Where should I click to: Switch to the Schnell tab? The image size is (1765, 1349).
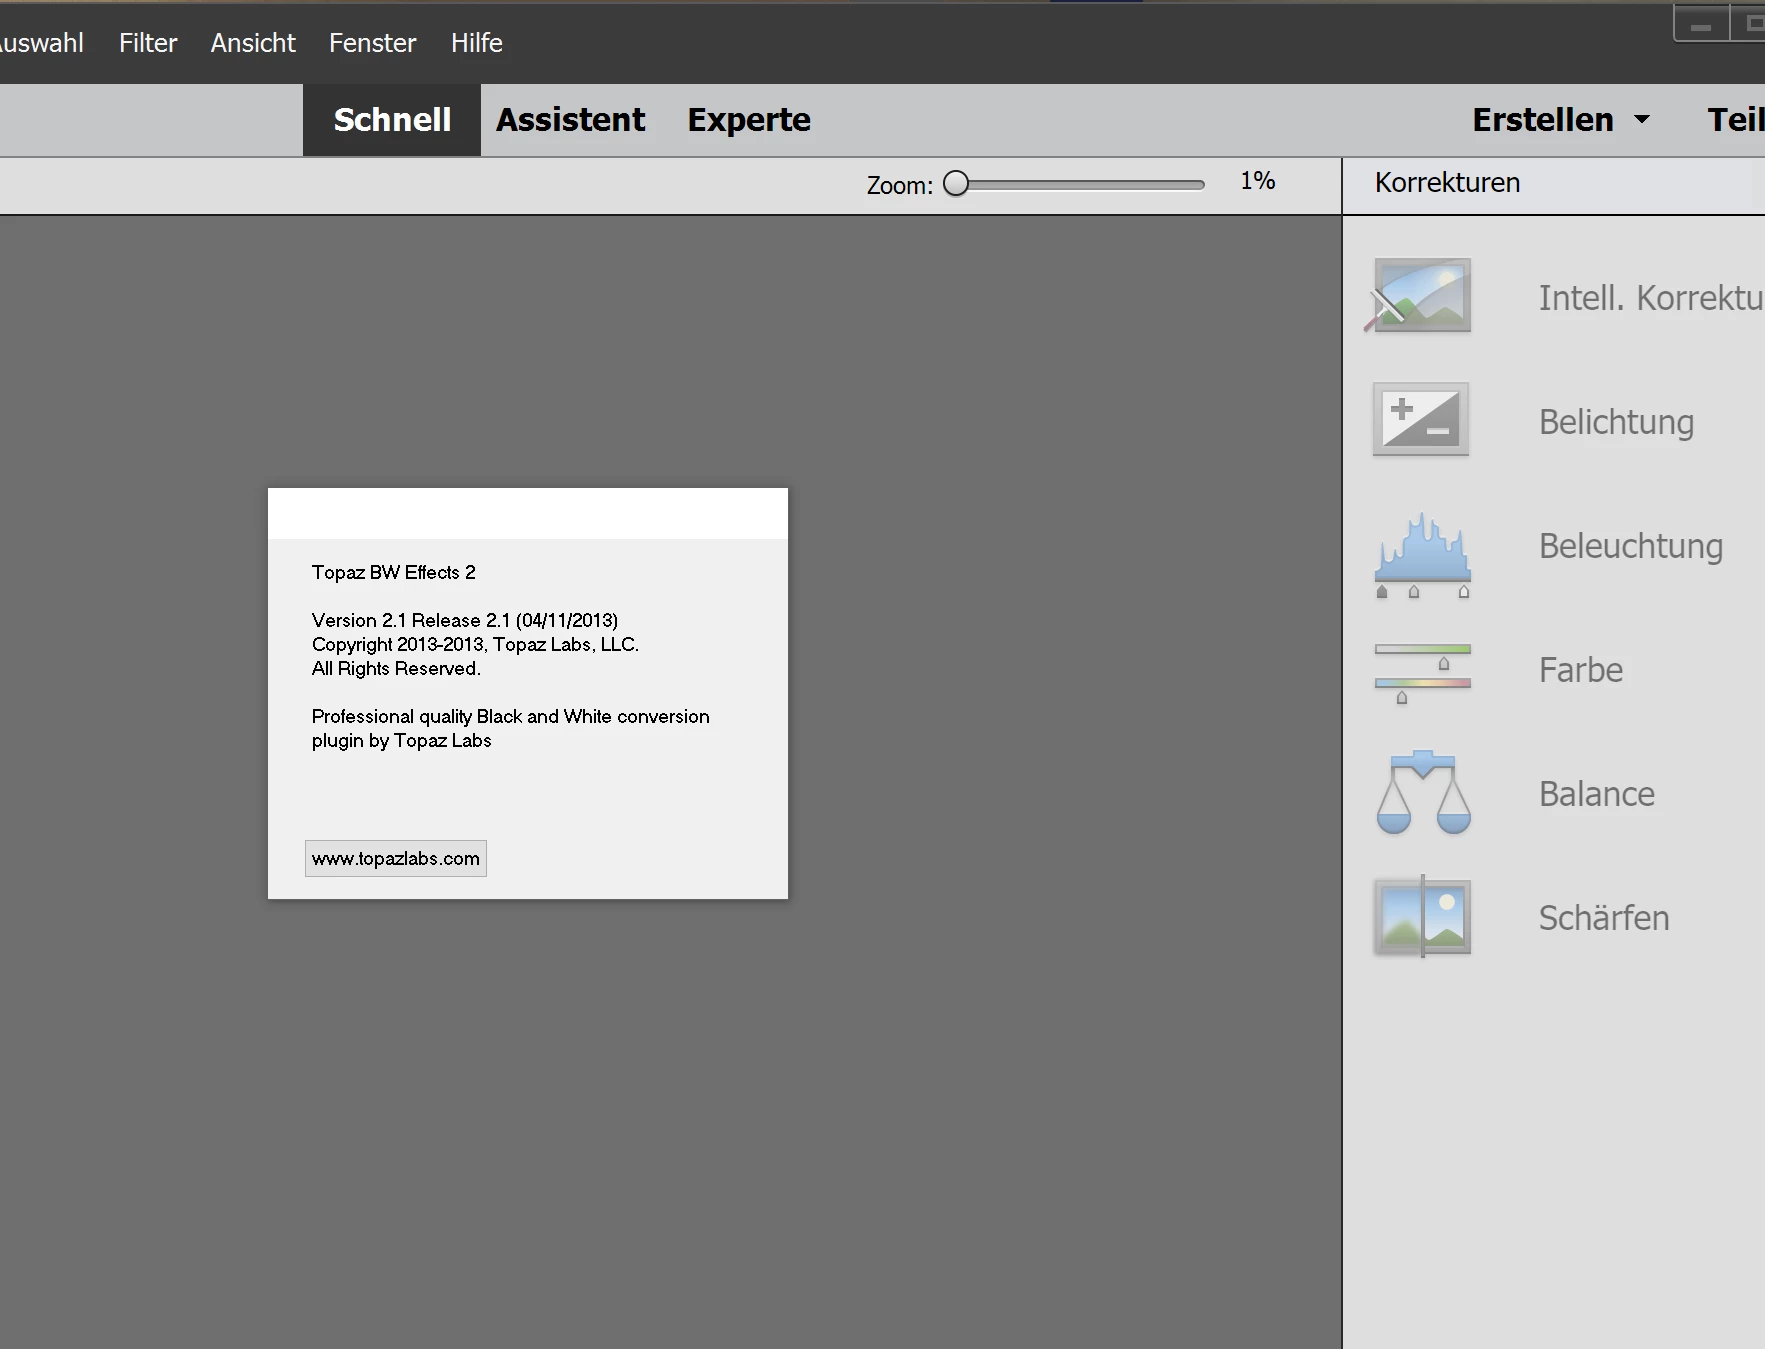click(392, 120)
